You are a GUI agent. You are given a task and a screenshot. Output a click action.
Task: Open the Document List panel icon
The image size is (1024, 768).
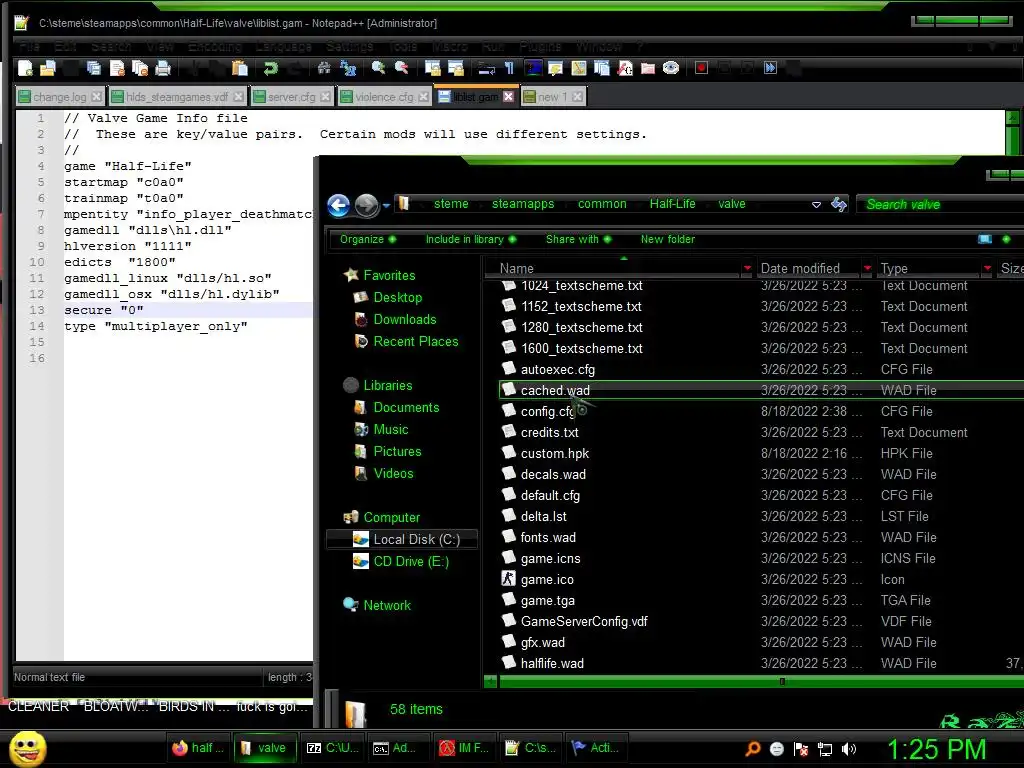(601, 68)
